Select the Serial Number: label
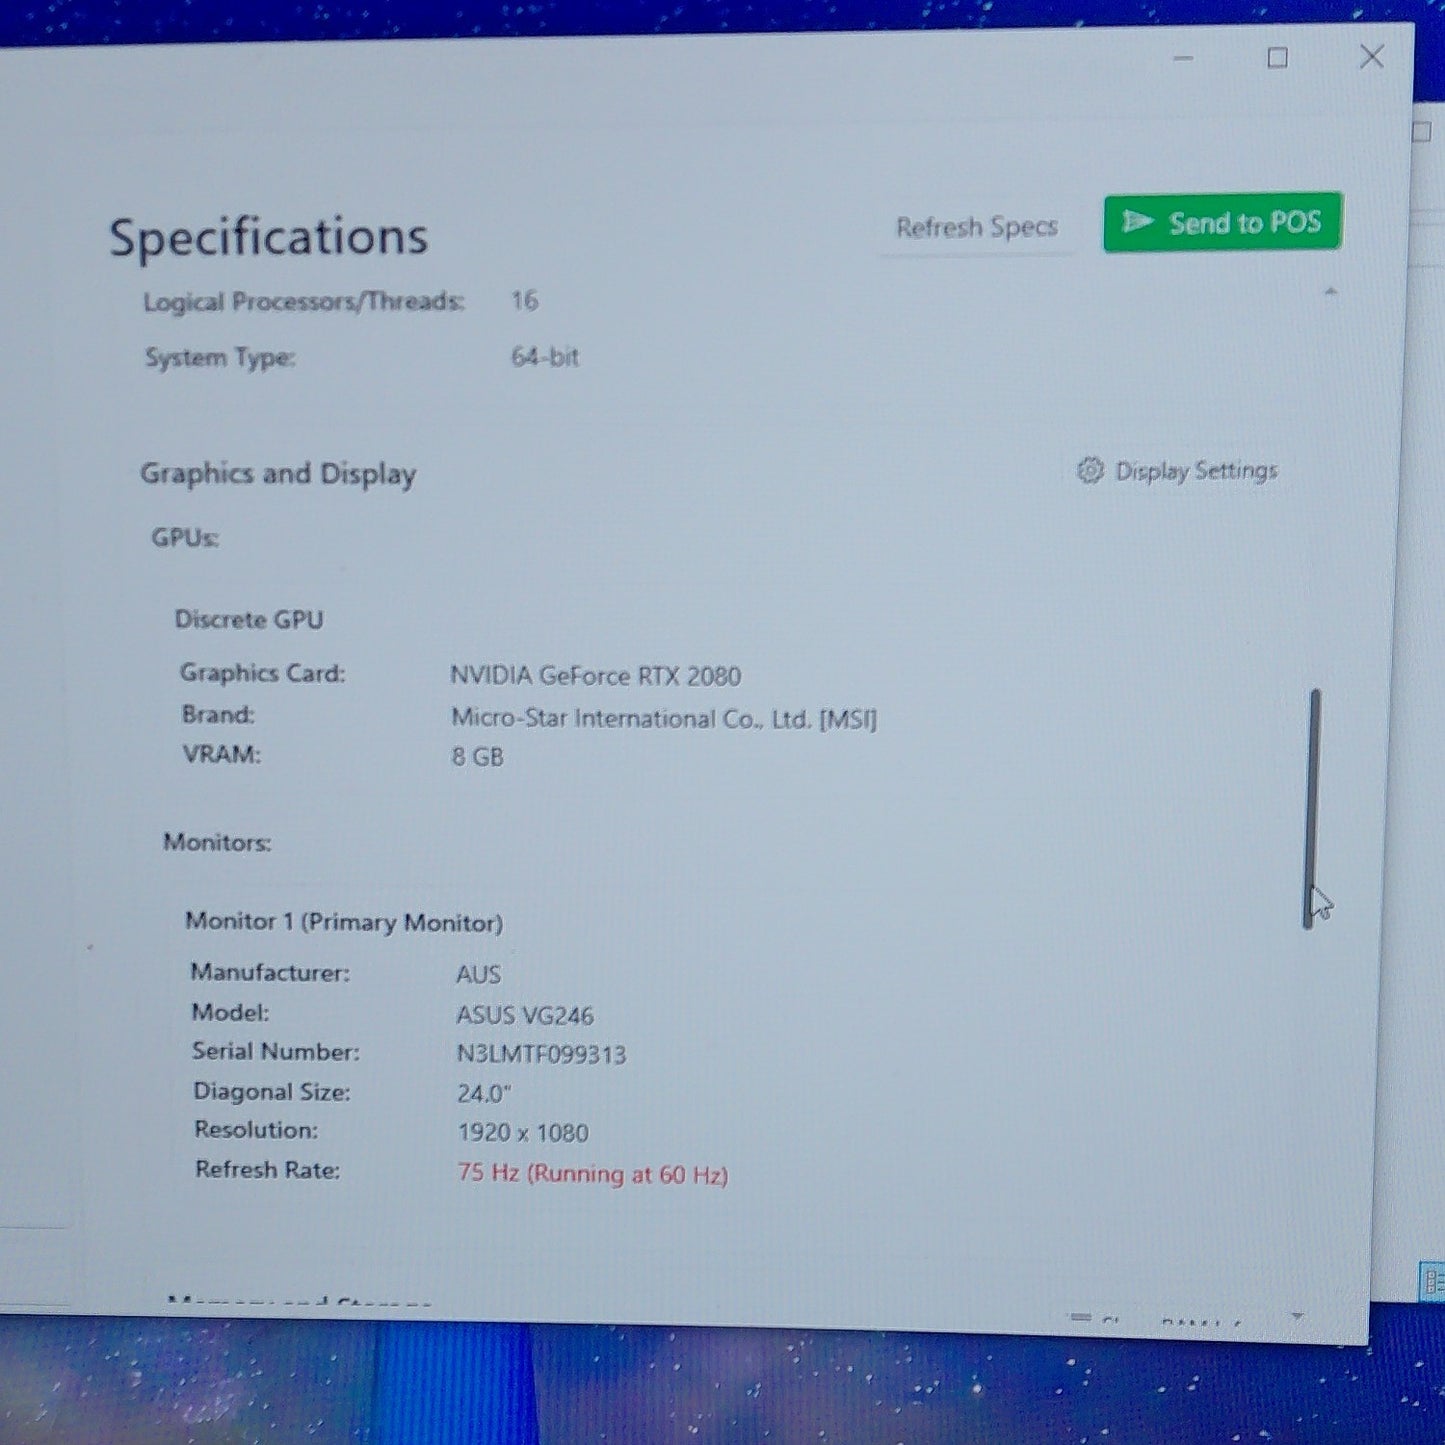The width and height of the screenshot is (1445, 1445). [x=275, y=1052]
